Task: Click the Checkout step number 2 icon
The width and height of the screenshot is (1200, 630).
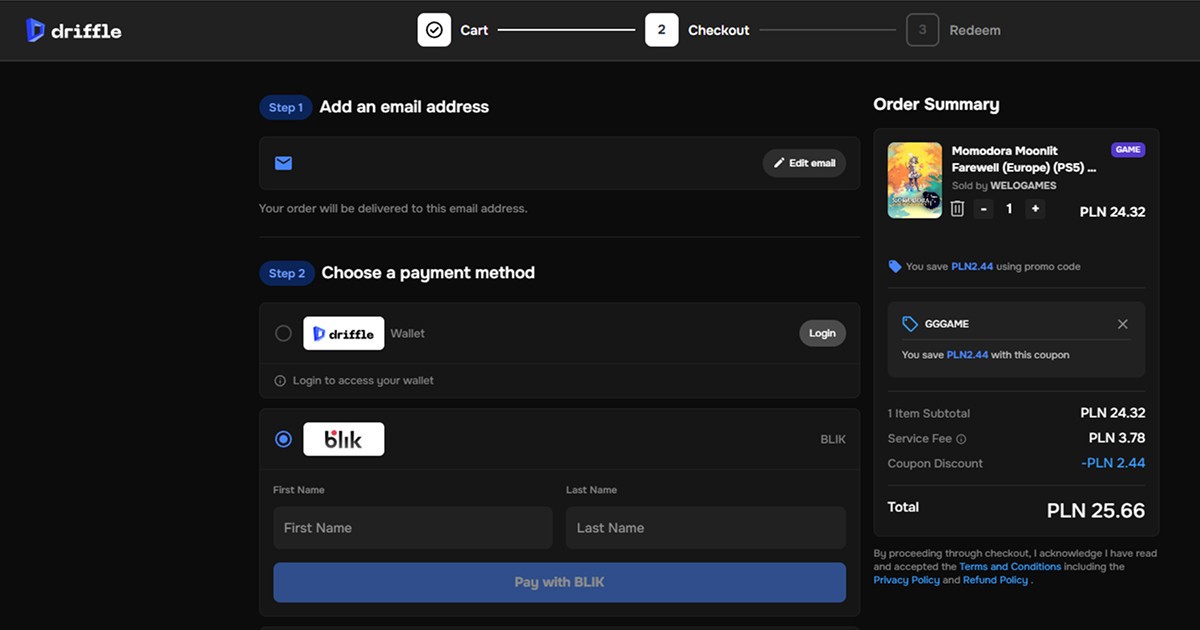Action: point(662,30)
